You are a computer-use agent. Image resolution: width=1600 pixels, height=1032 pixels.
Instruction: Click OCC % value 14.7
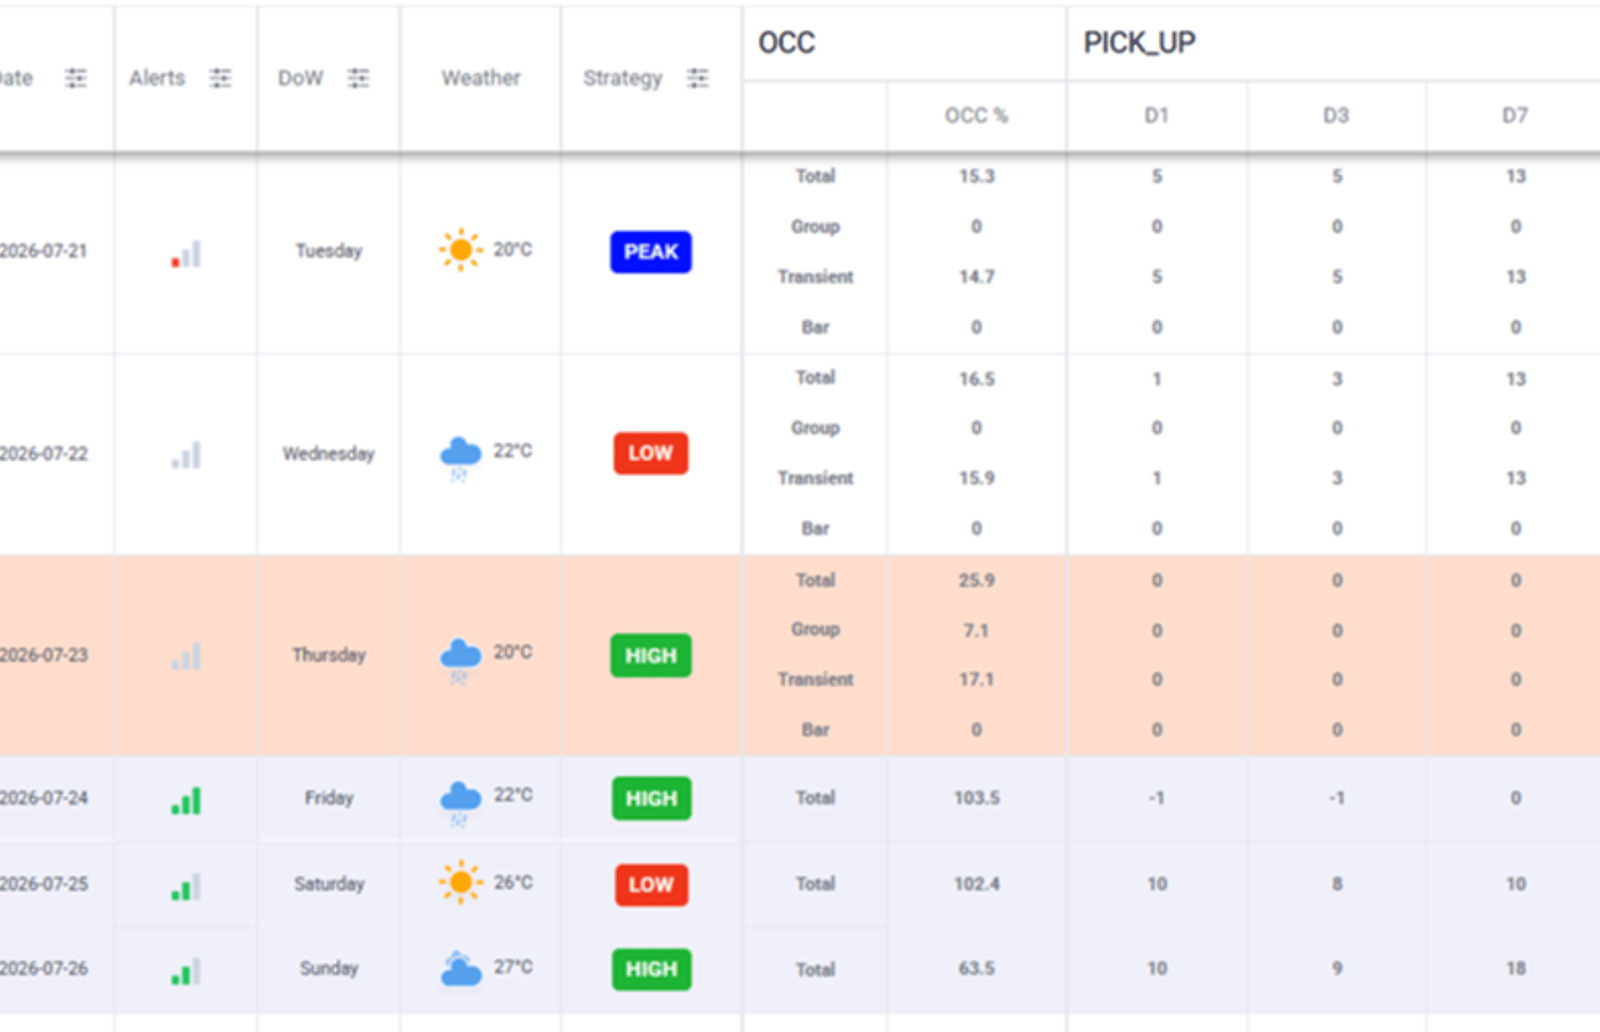tap(977, 277)
